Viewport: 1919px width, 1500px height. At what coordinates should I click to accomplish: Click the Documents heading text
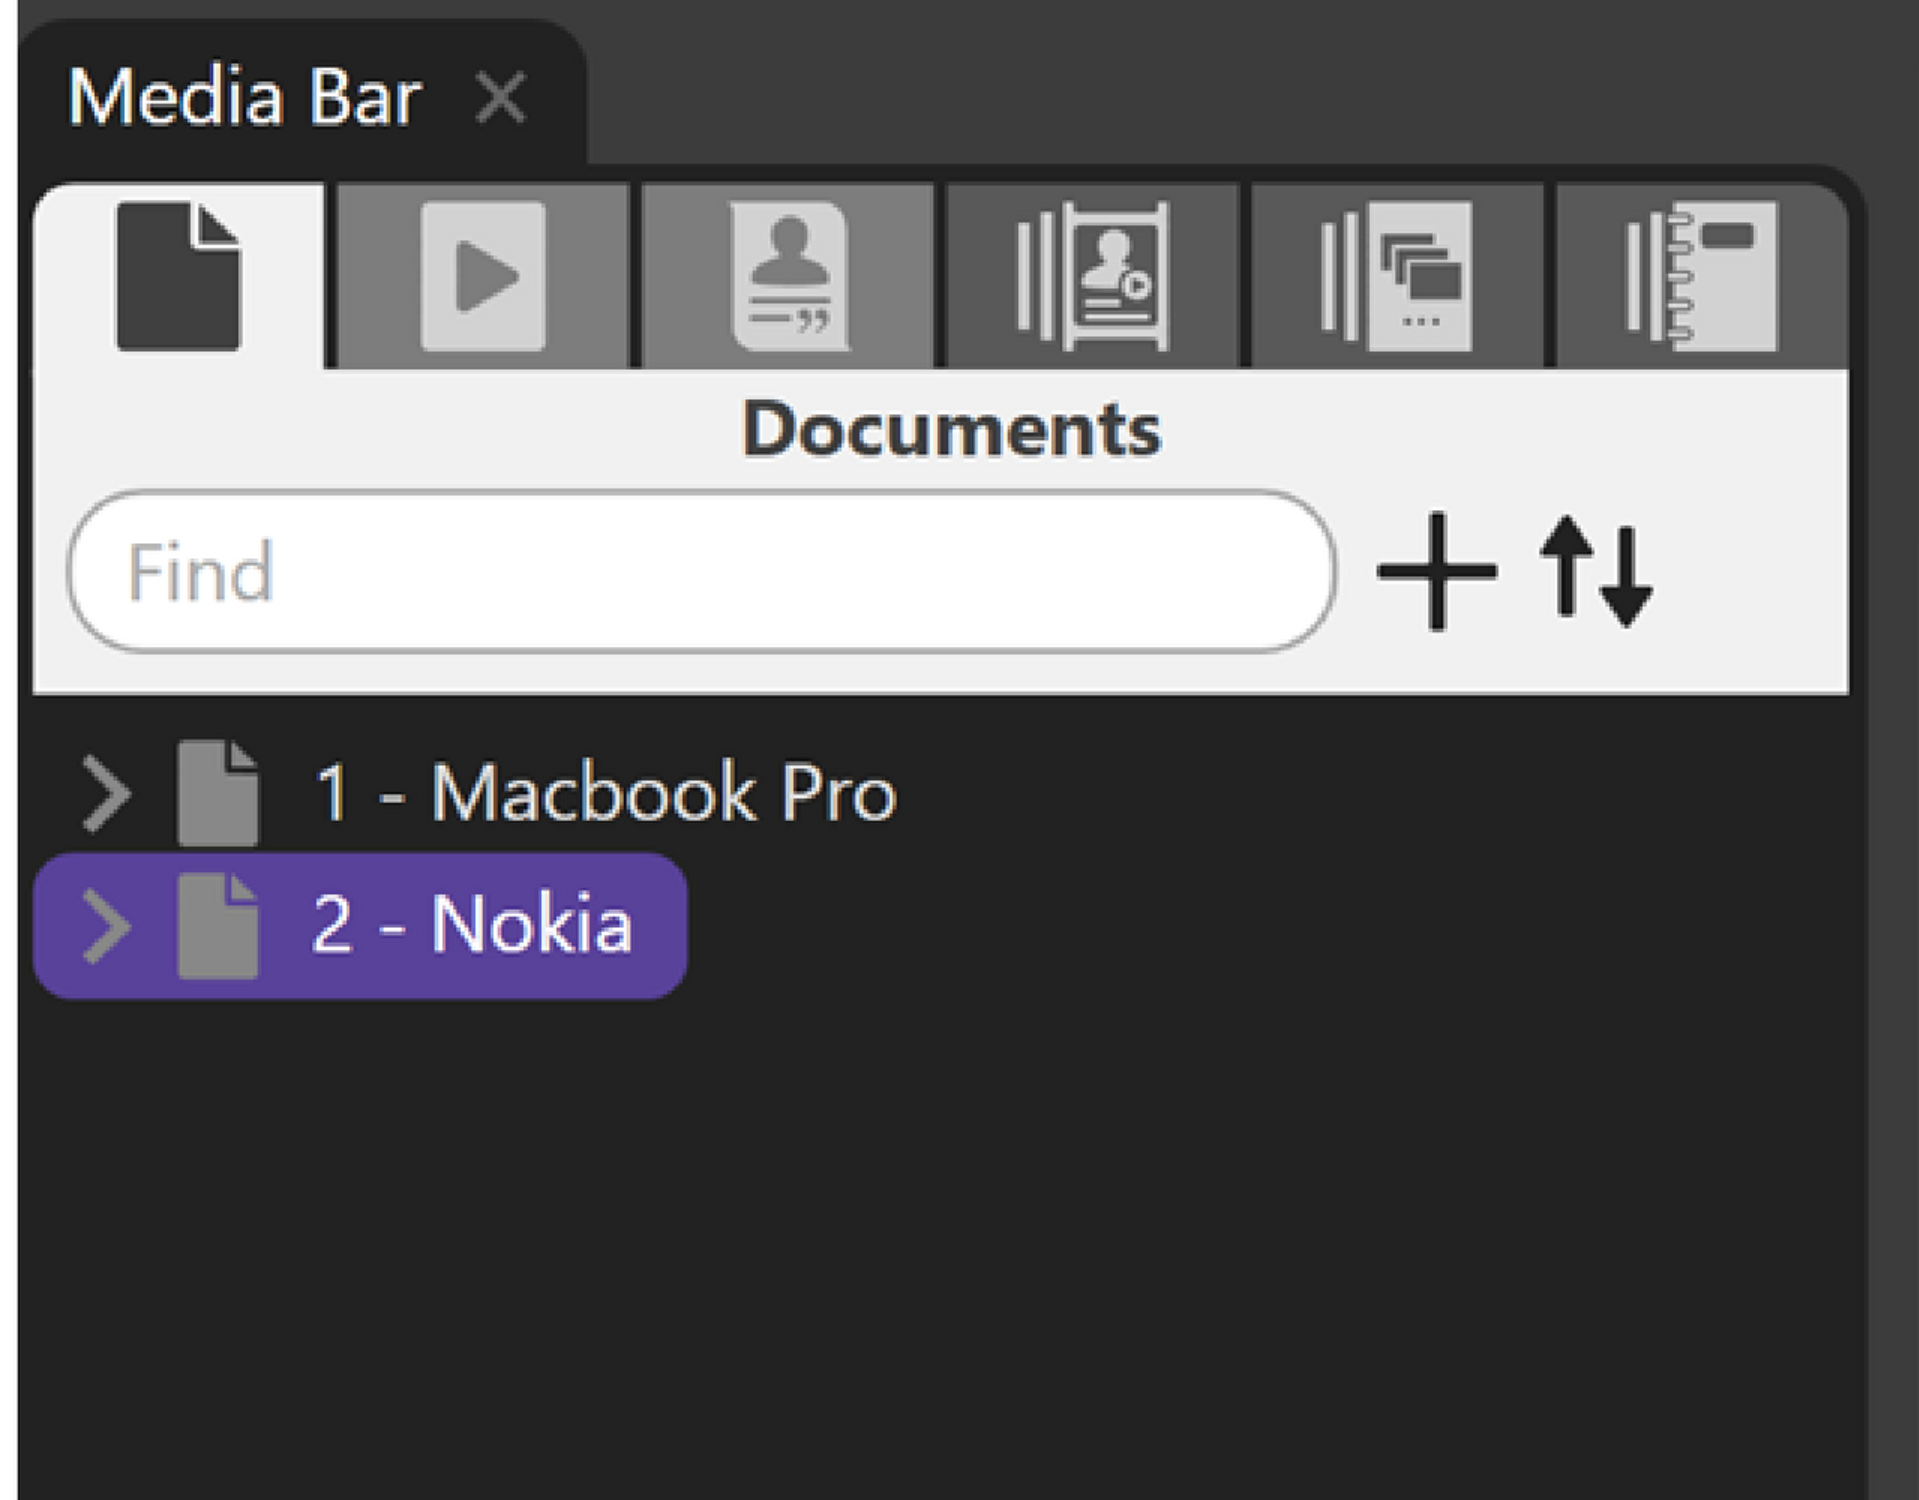point(951,430)
